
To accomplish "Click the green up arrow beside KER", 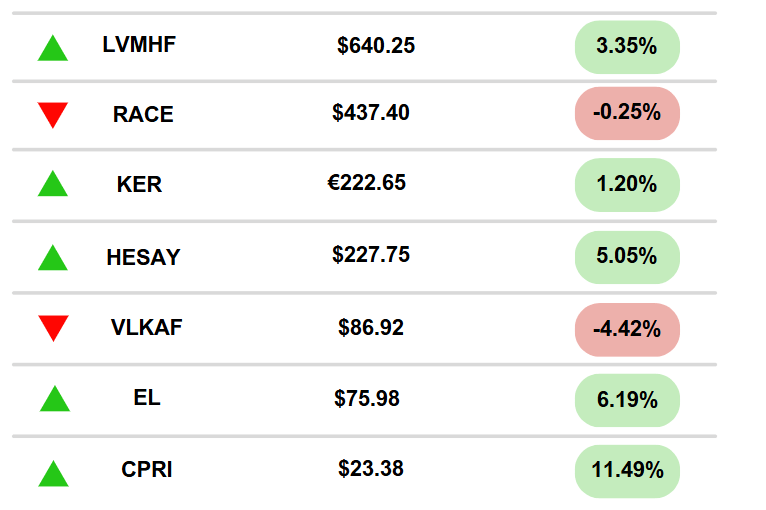I will 53,184.
